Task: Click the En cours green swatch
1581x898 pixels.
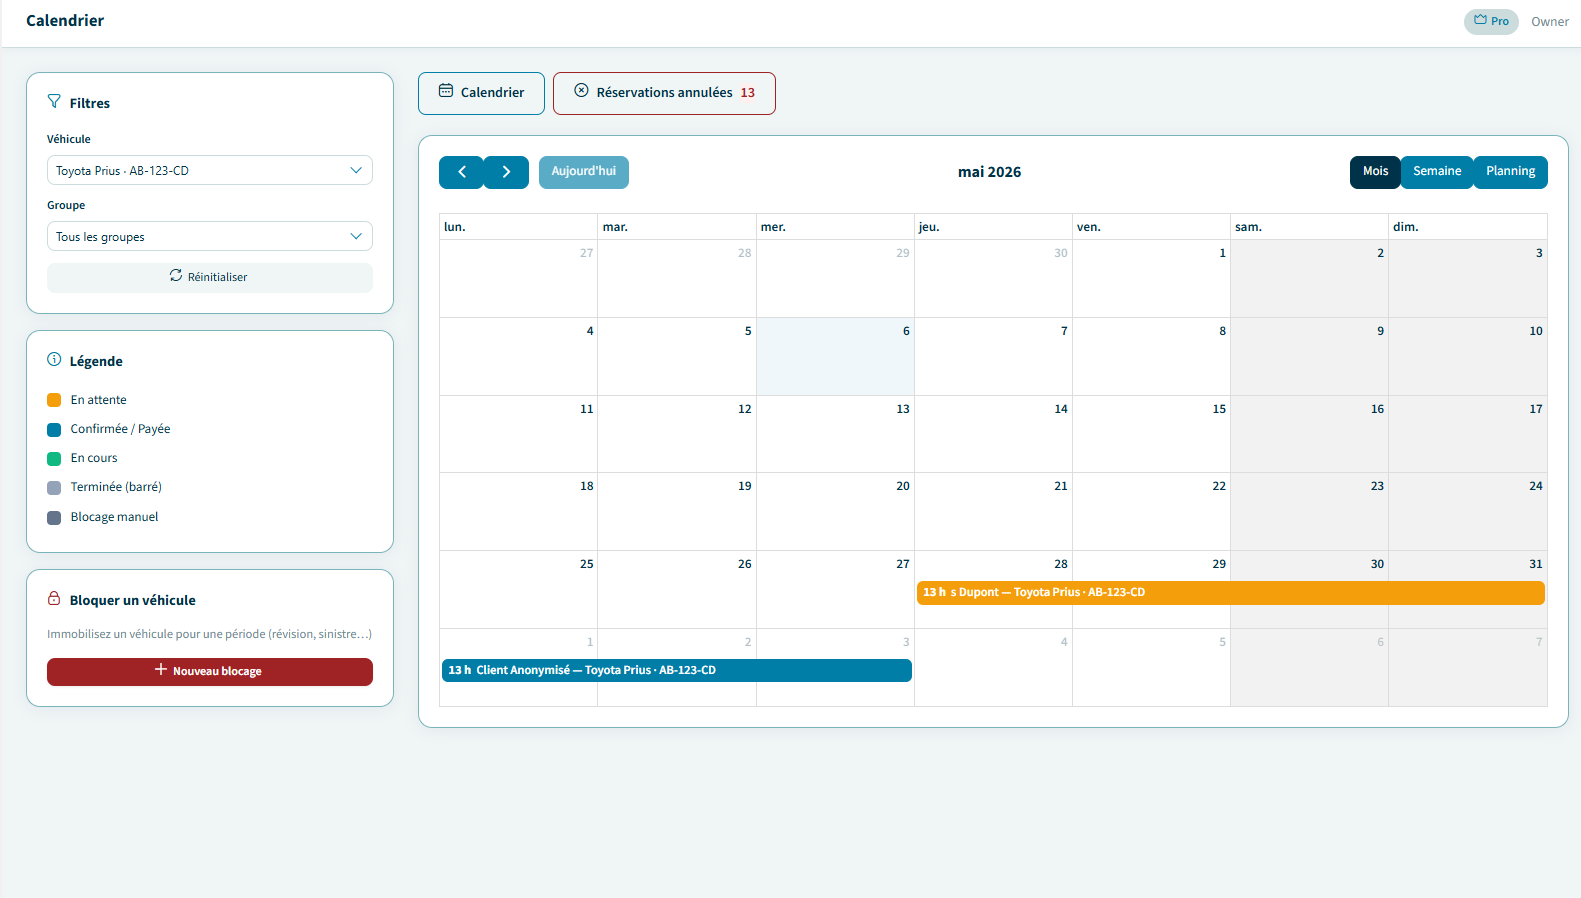Action: (x=54, y=458)
